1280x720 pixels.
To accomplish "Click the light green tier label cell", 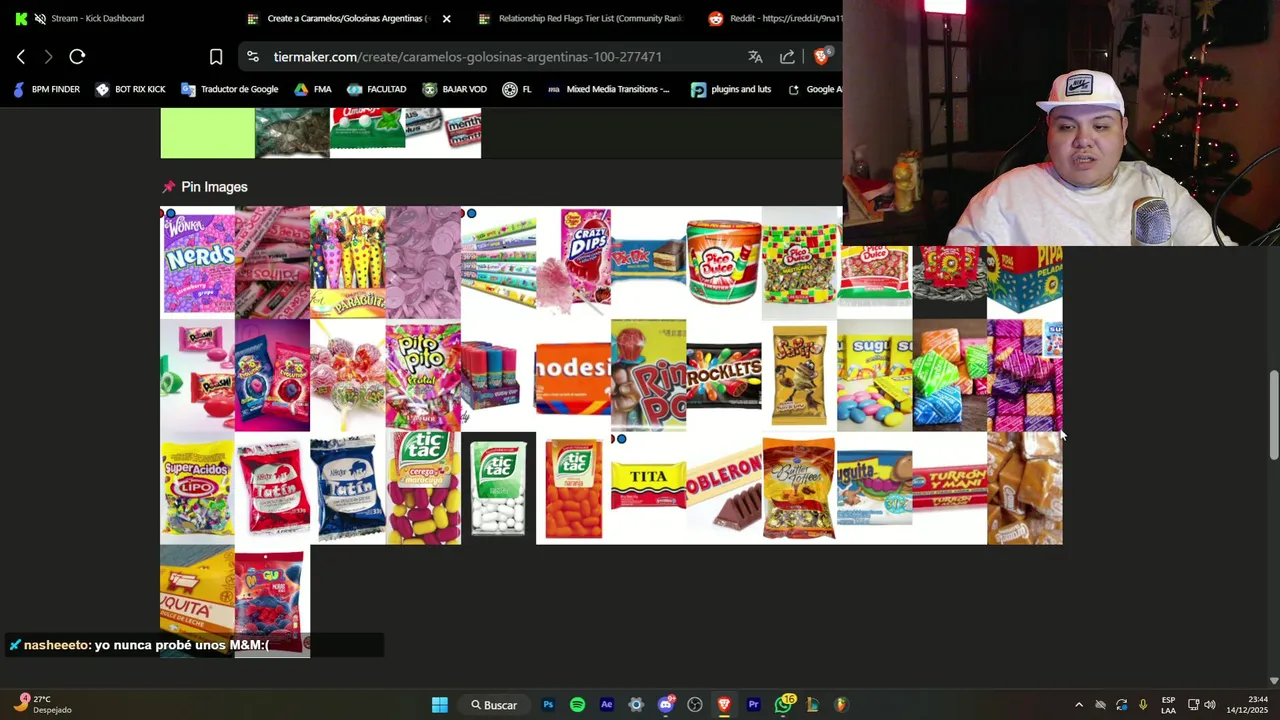I will tap(208, 133).
